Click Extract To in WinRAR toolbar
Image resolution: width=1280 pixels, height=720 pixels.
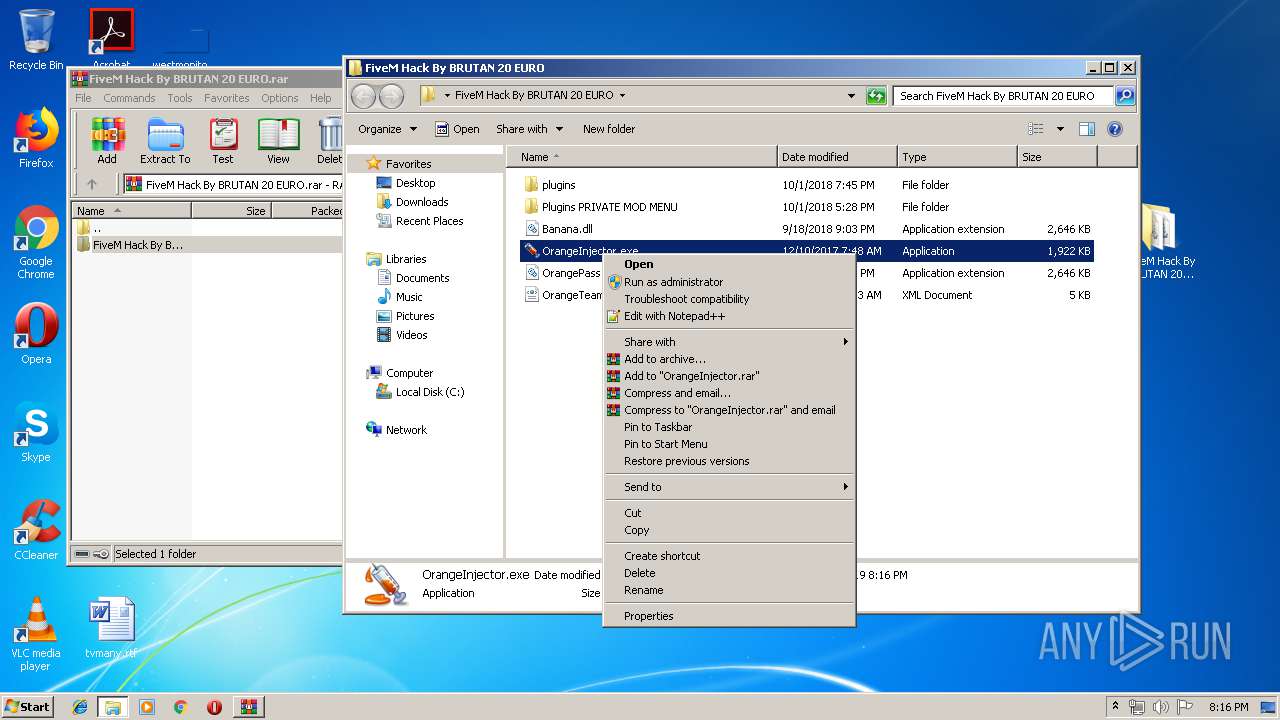point(165,140)
